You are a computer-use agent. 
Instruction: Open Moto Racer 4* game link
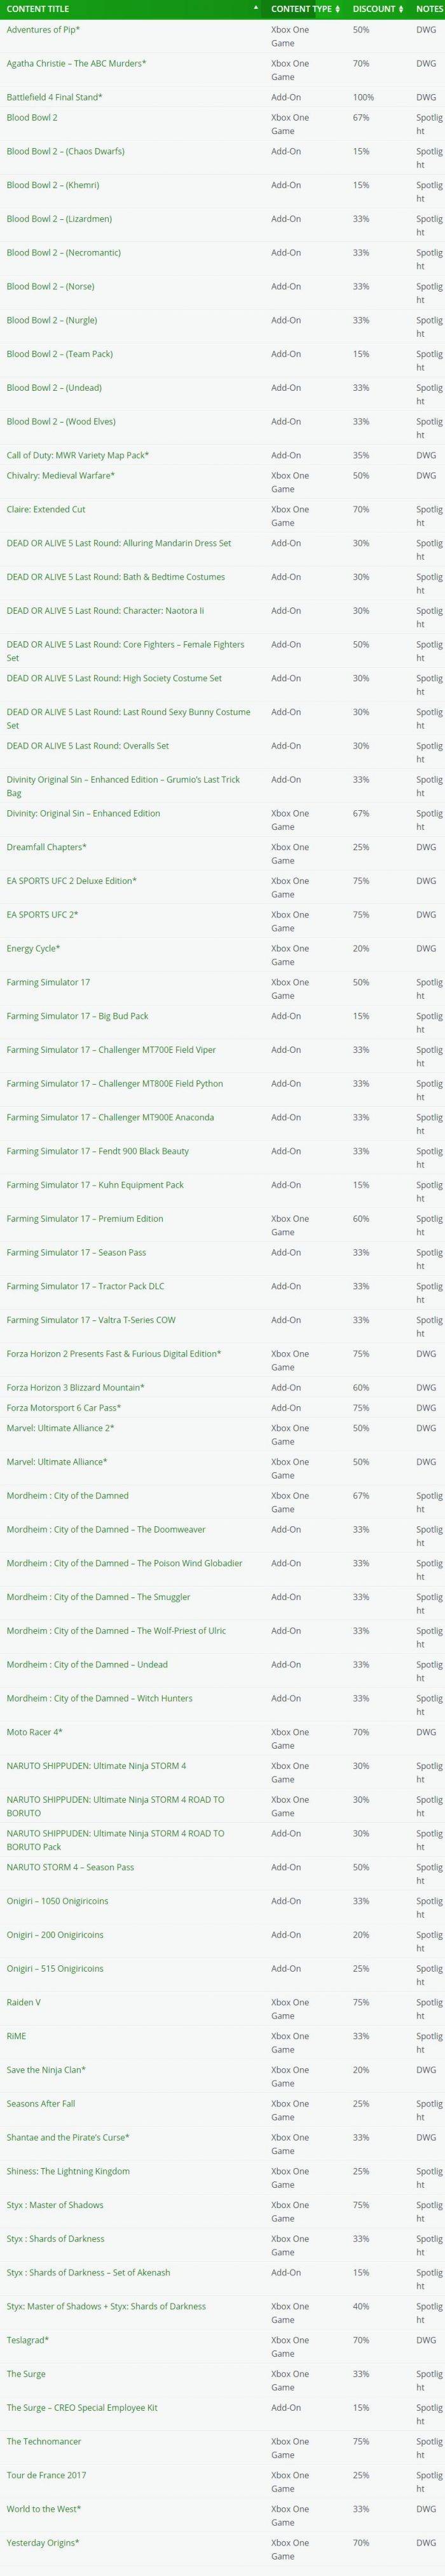(34, 1731)
